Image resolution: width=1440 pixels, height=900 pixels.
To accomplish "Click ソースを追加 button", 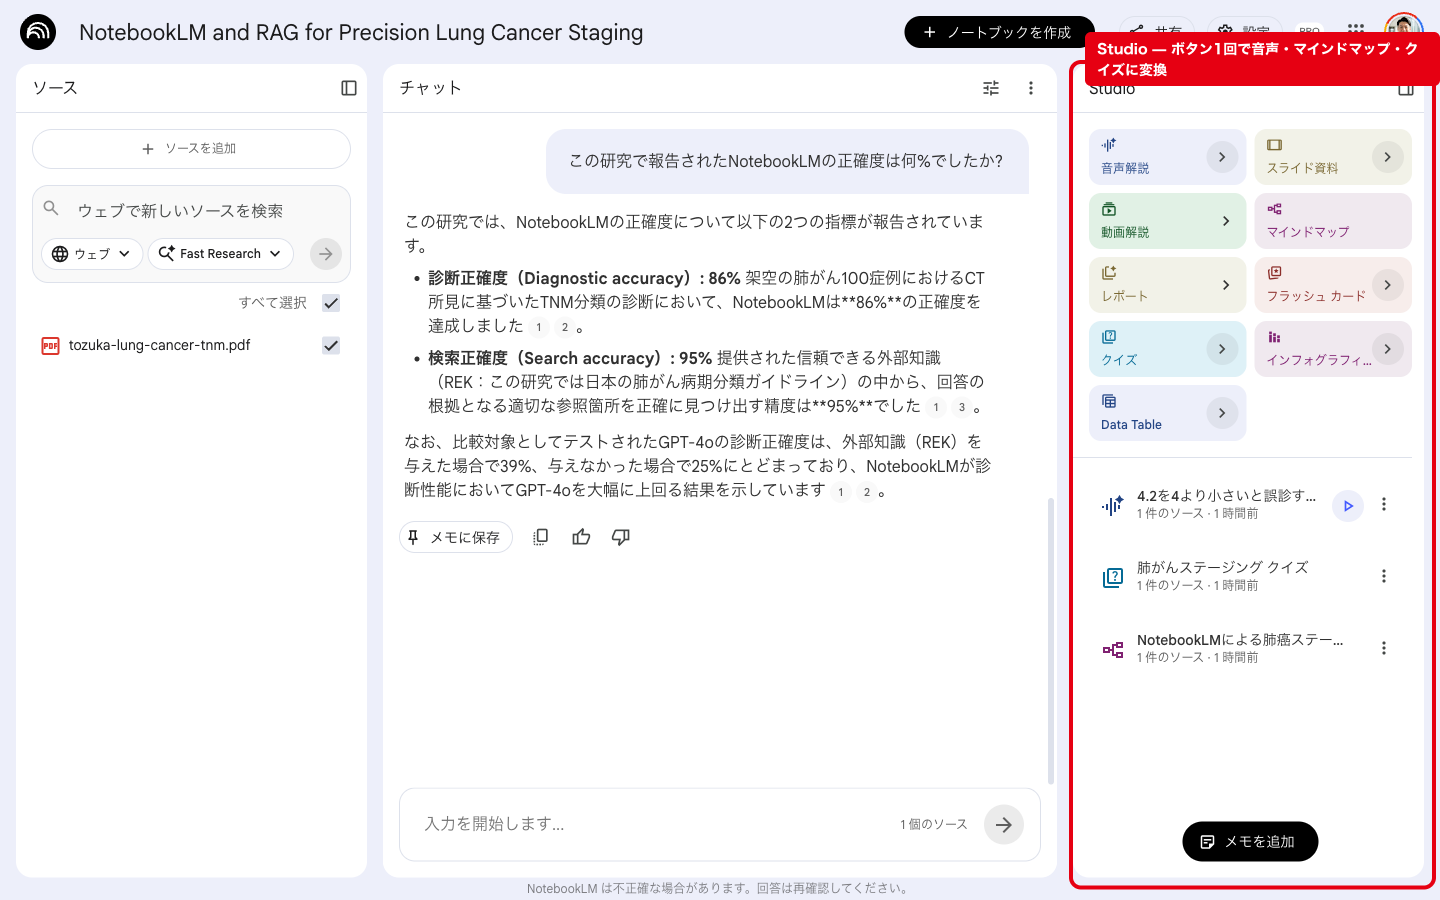I will [x=191, y=149].
